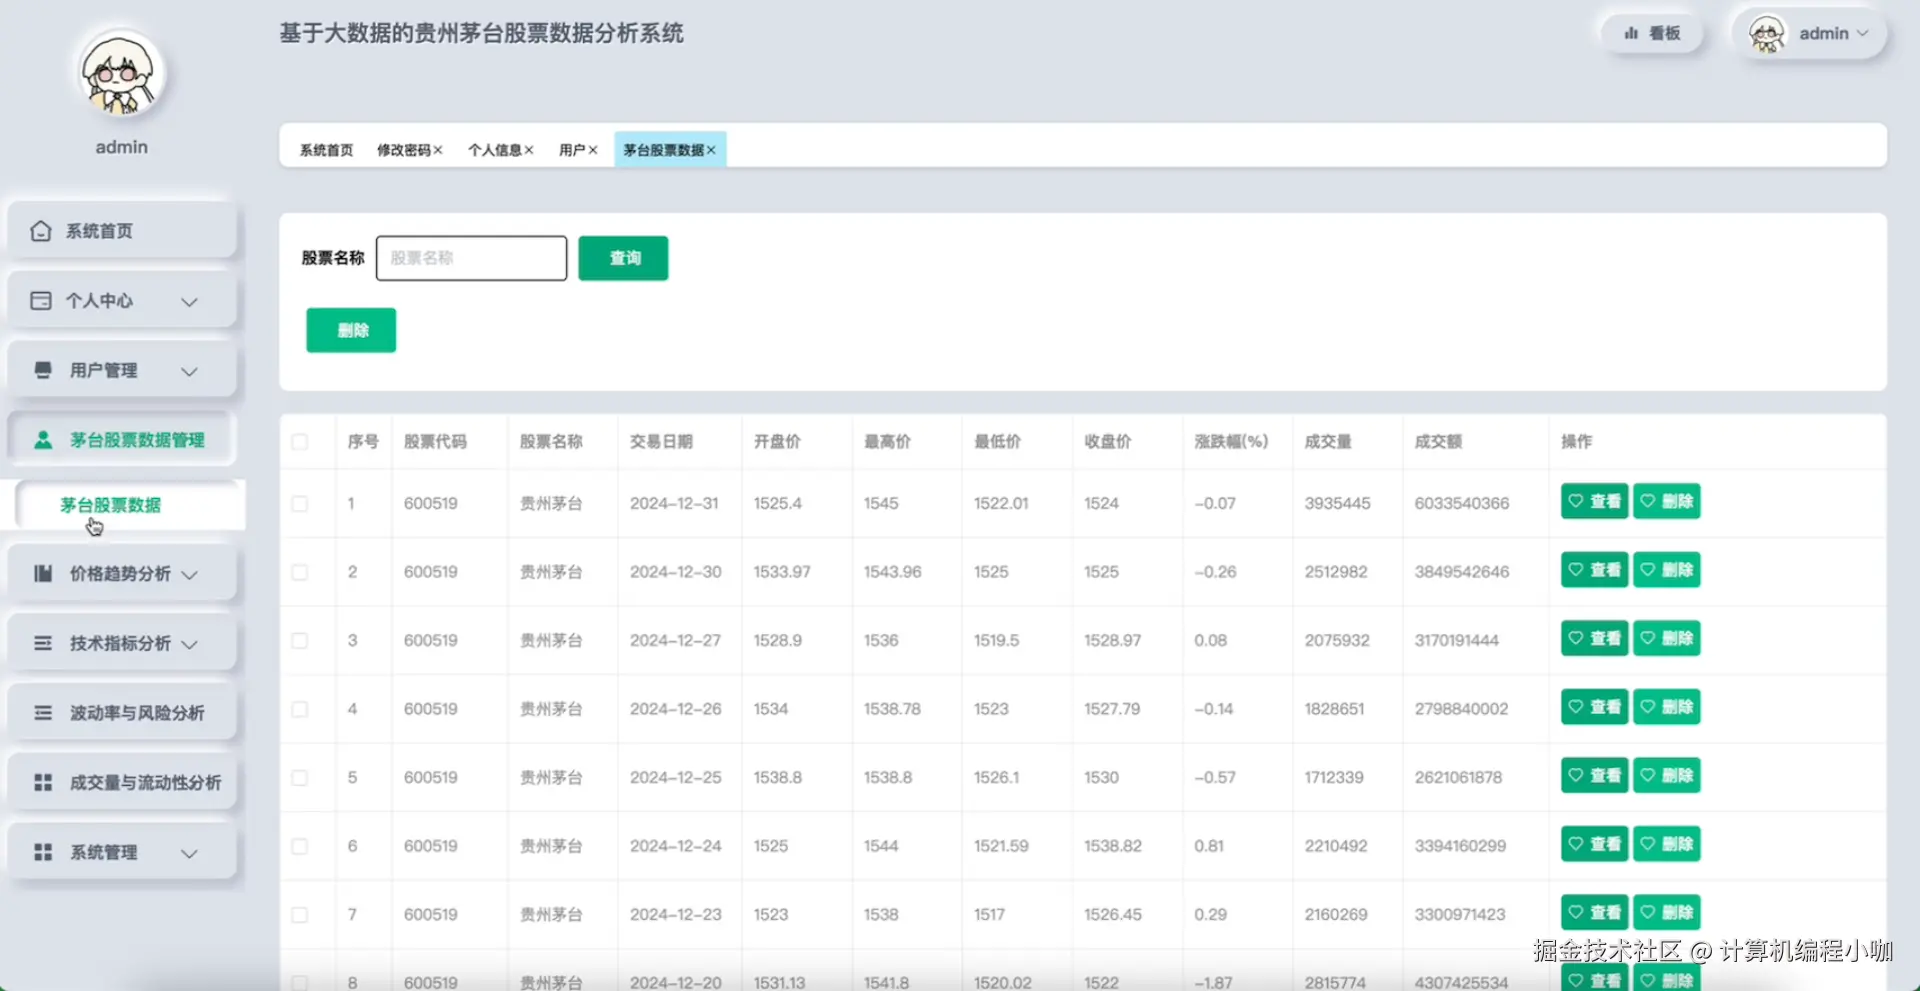Click the large admin avatar in sidebar
This screenshot has width=1920, height=991.
tap(121, 73)
